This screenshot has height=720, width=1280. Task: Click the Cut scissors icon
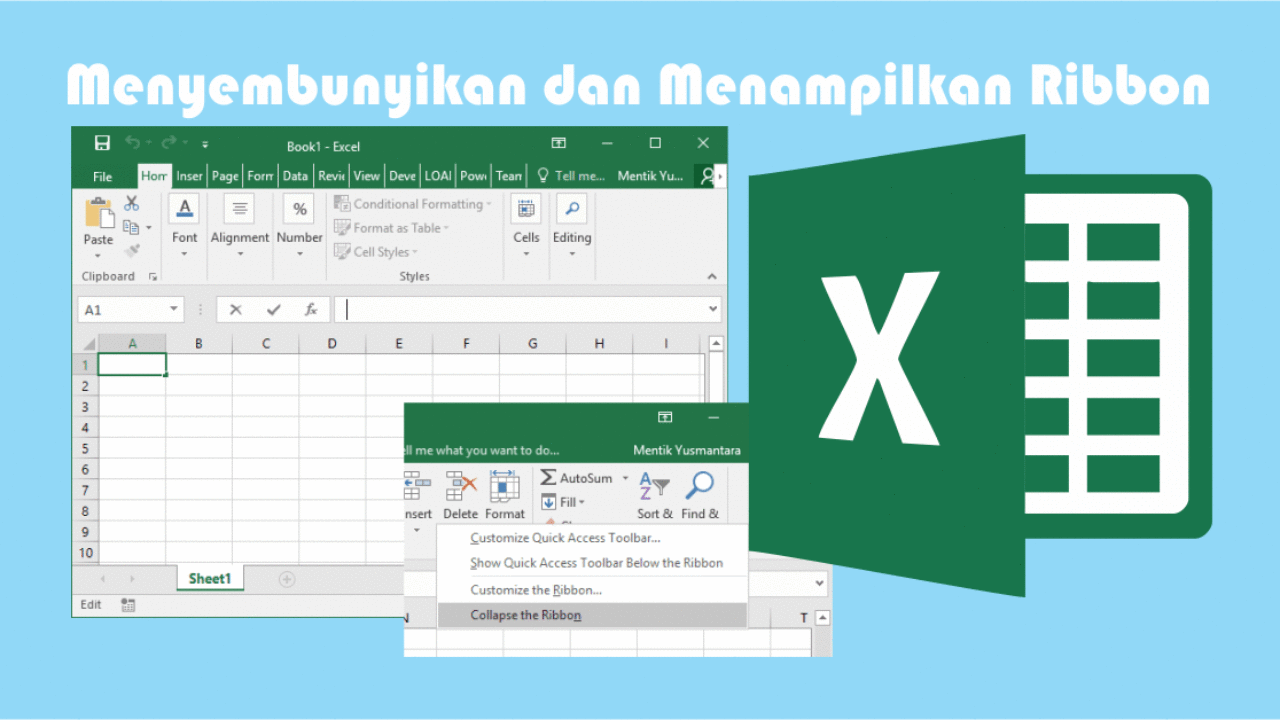[x=131, y=203]
